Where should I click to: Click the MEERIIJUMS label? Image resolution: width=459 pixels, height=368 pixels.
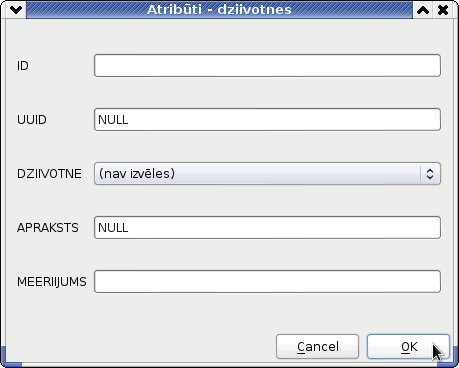click(52, 282)
